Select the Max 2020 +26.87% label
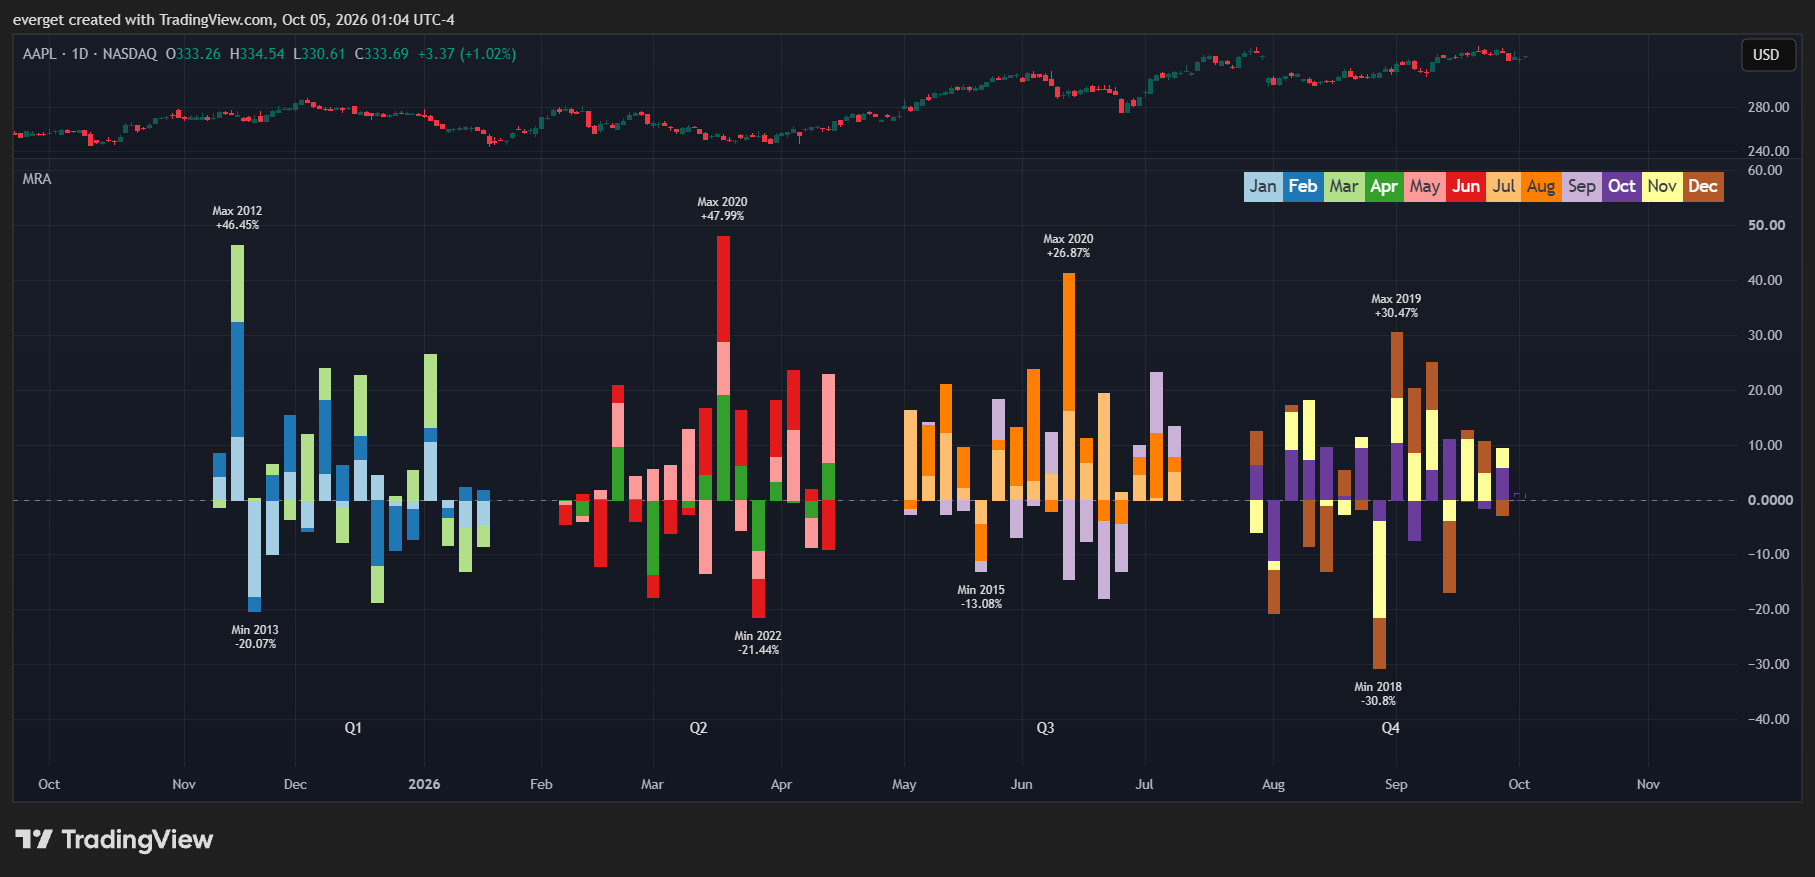1815x877 pixels. (1068, 246)
